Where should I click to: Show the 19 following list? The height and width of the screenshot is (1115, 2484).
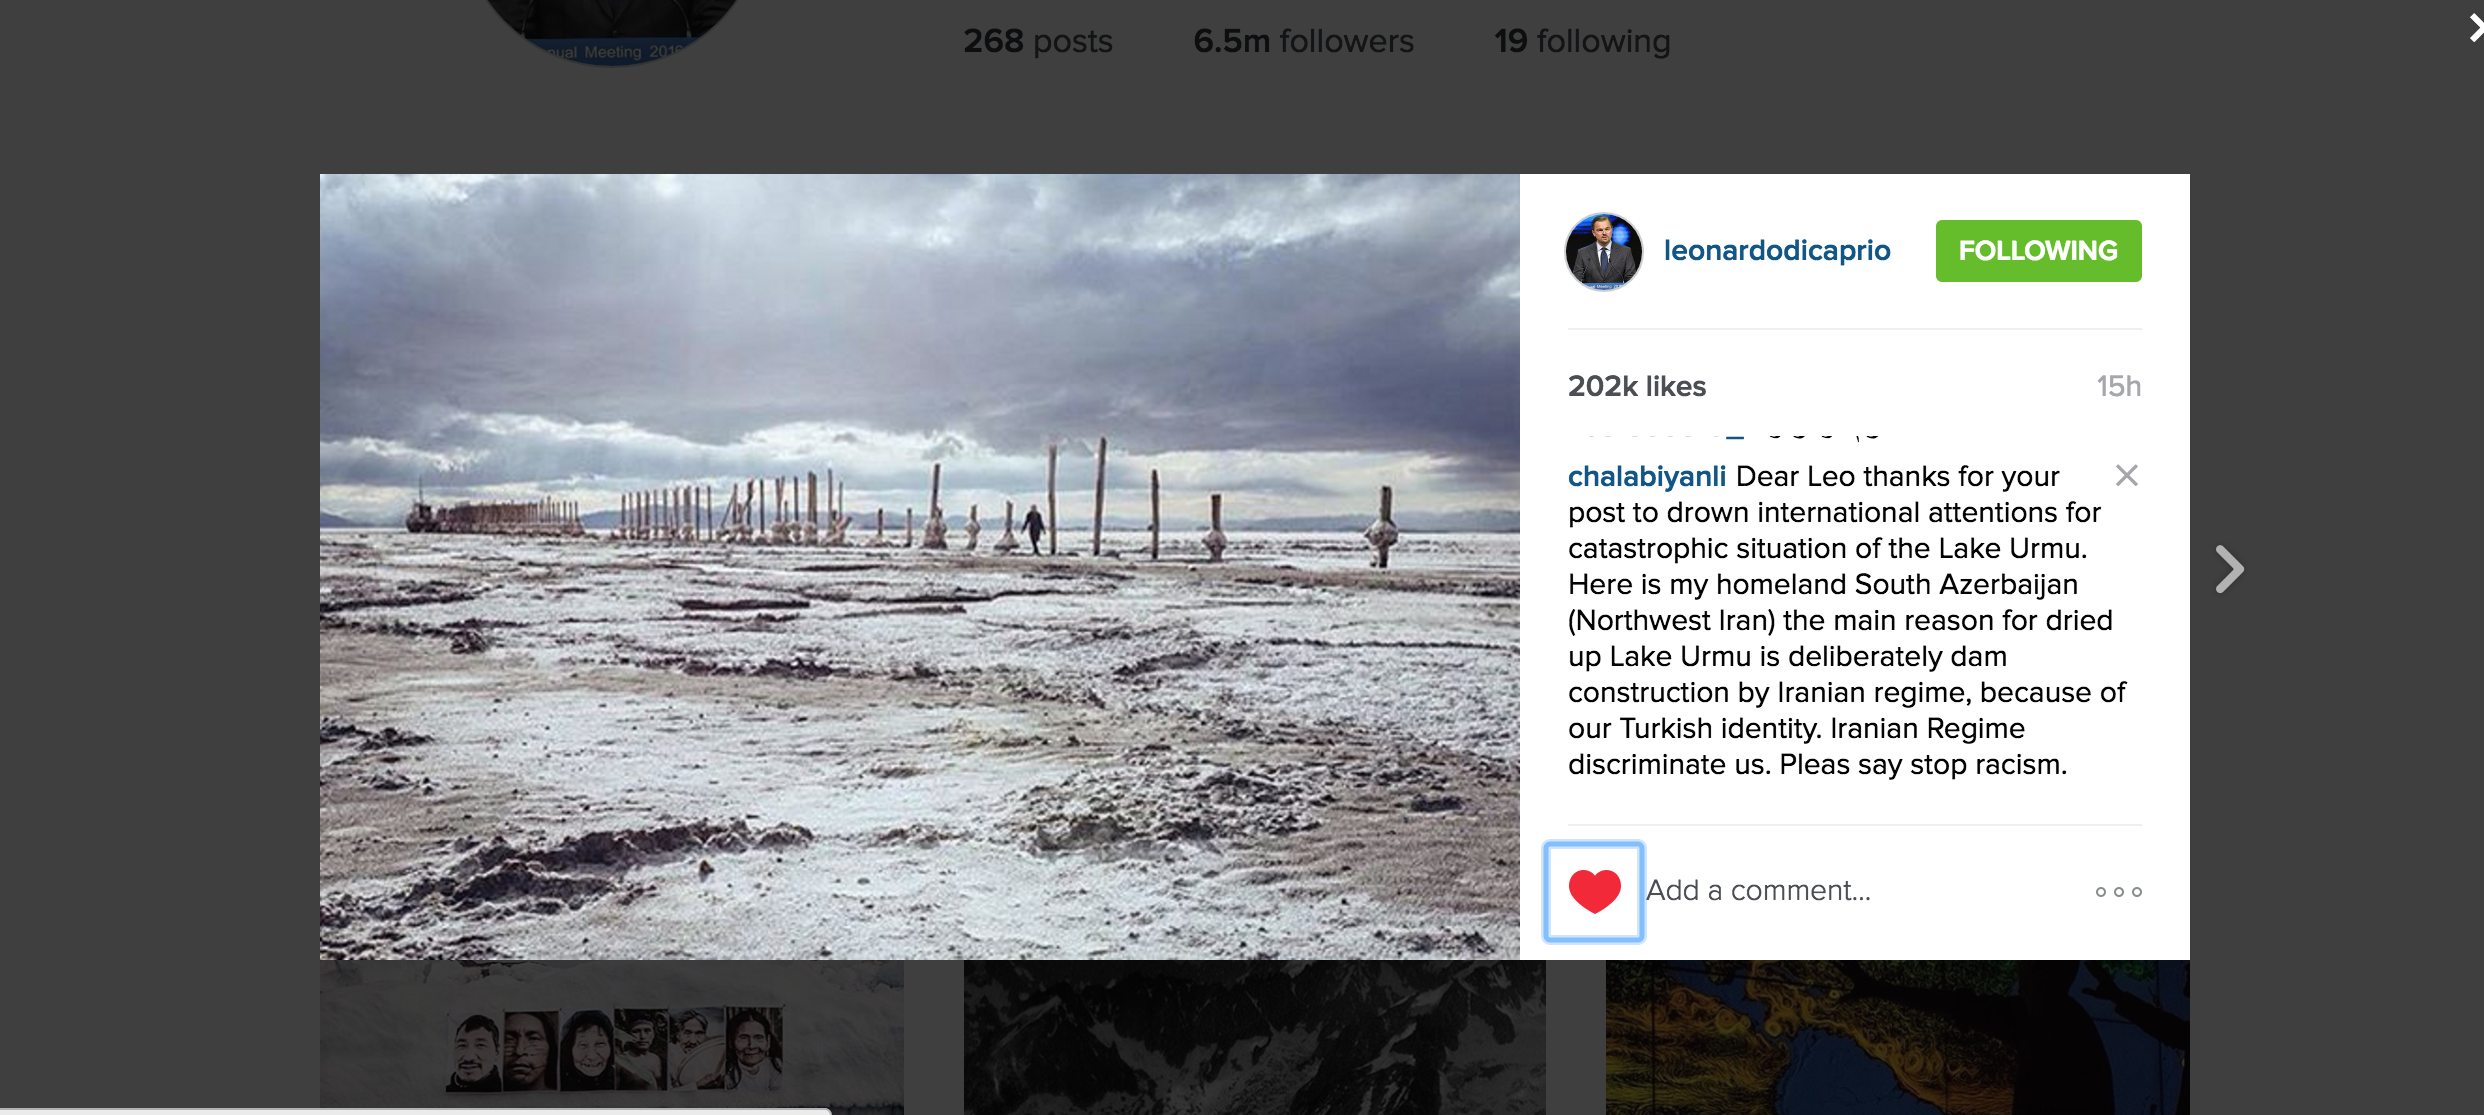point(1582,41)
